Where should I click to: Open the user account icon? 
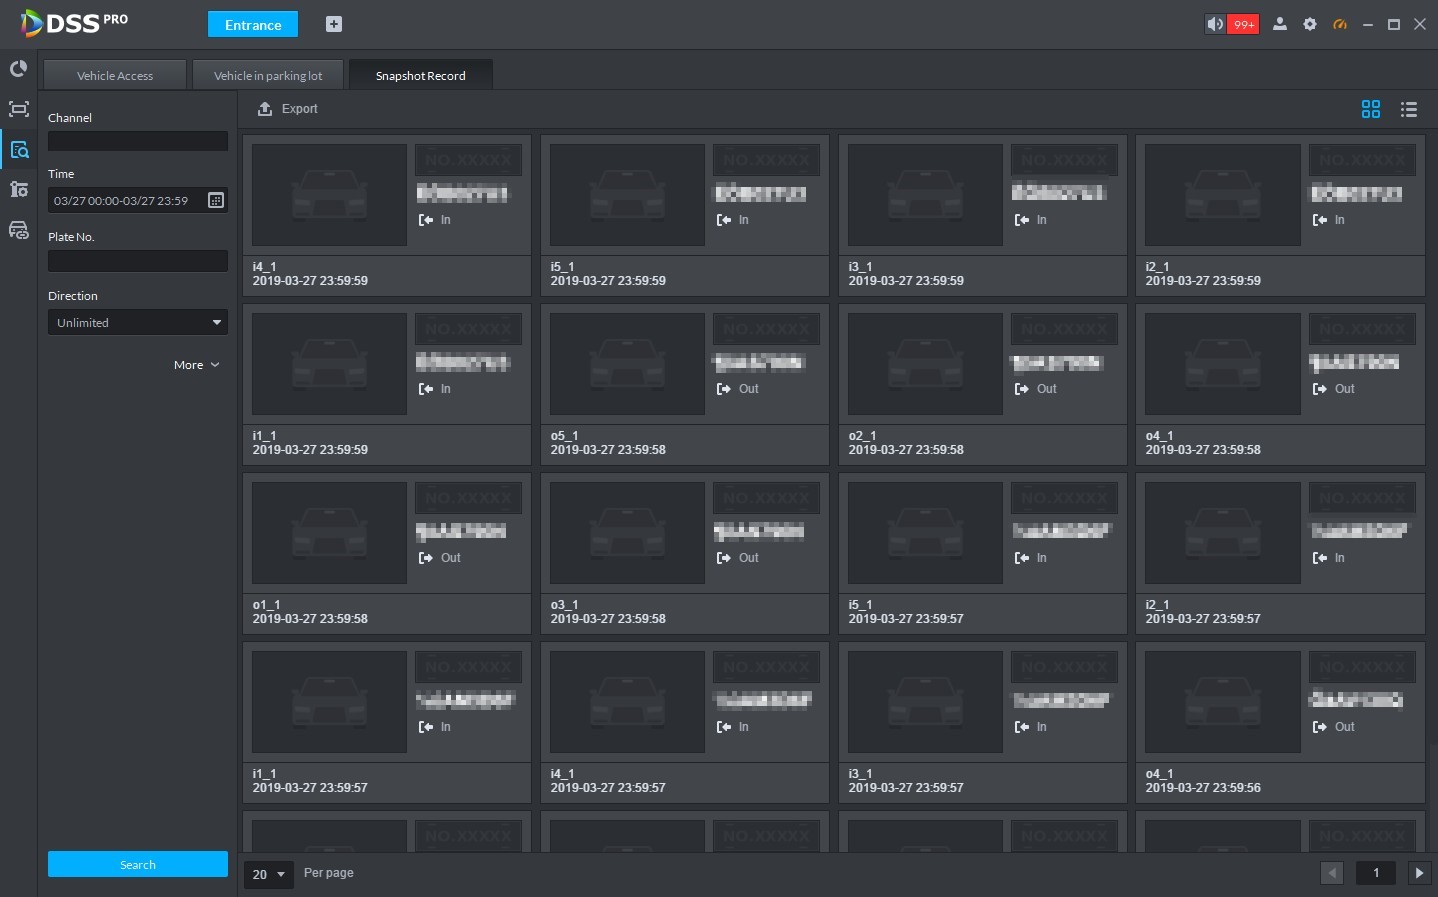(x=1279, y=24)
